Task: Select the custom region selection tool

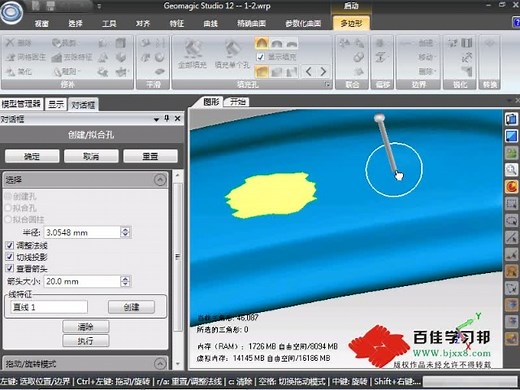Action: [x=511, y=288]
